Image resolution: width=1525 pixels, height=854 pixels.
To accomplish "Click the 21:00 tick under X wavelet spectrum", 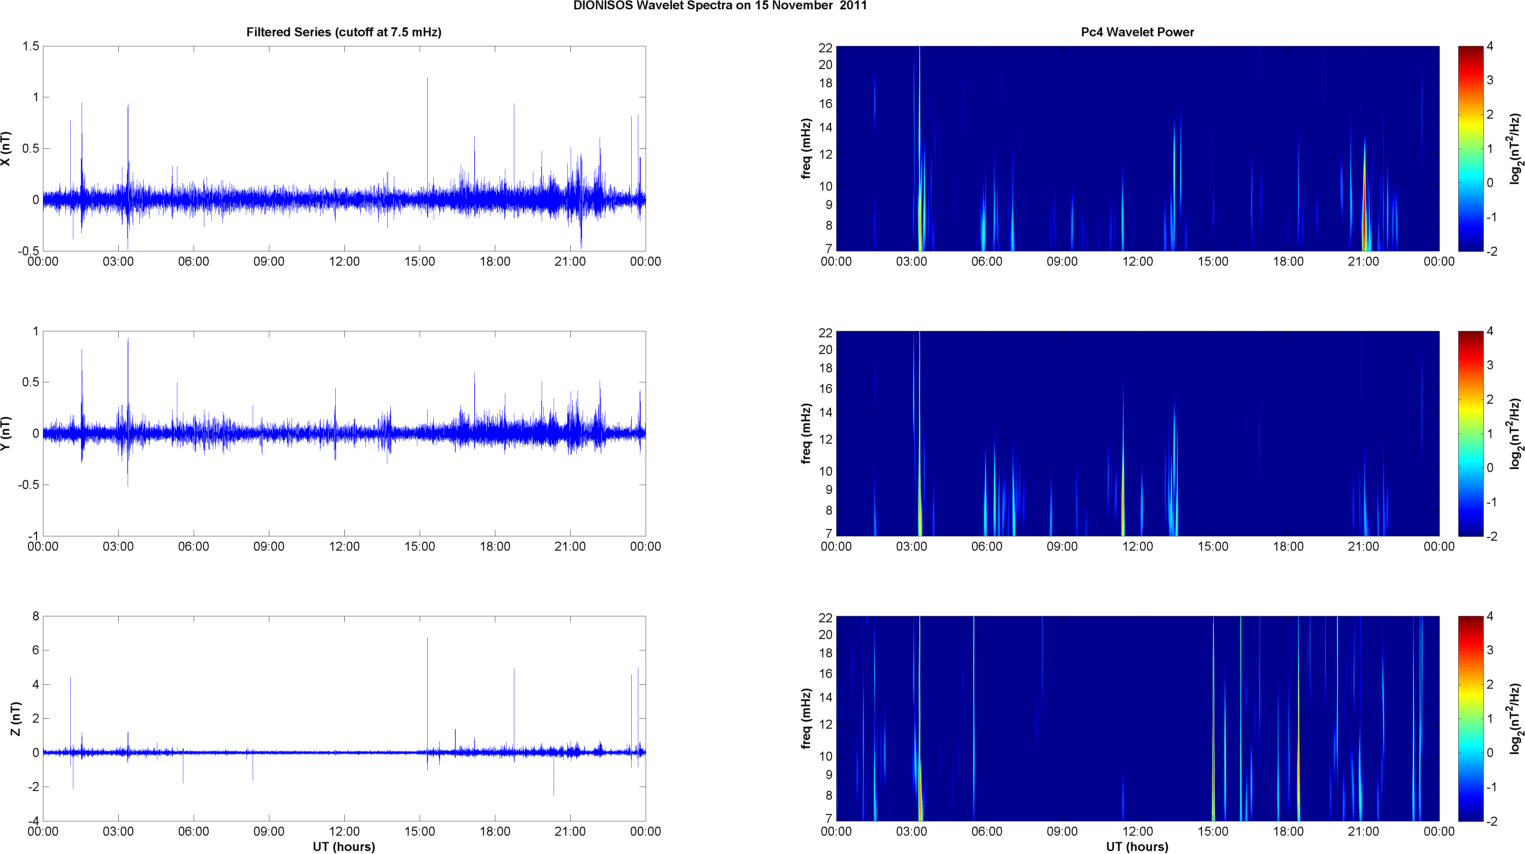I will pyautogui.click(x=1364, y=262).
